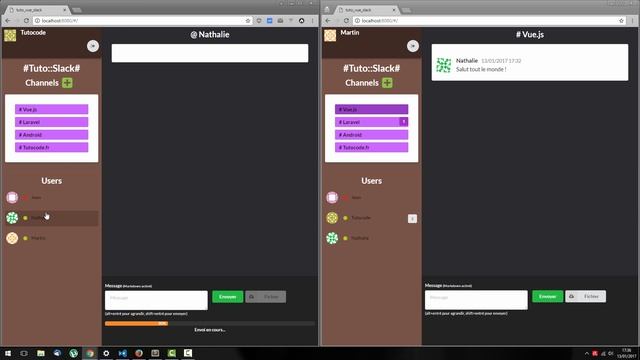Reload the page in the left browser window
Screen dimensions: 640x360
pos(26,20)
